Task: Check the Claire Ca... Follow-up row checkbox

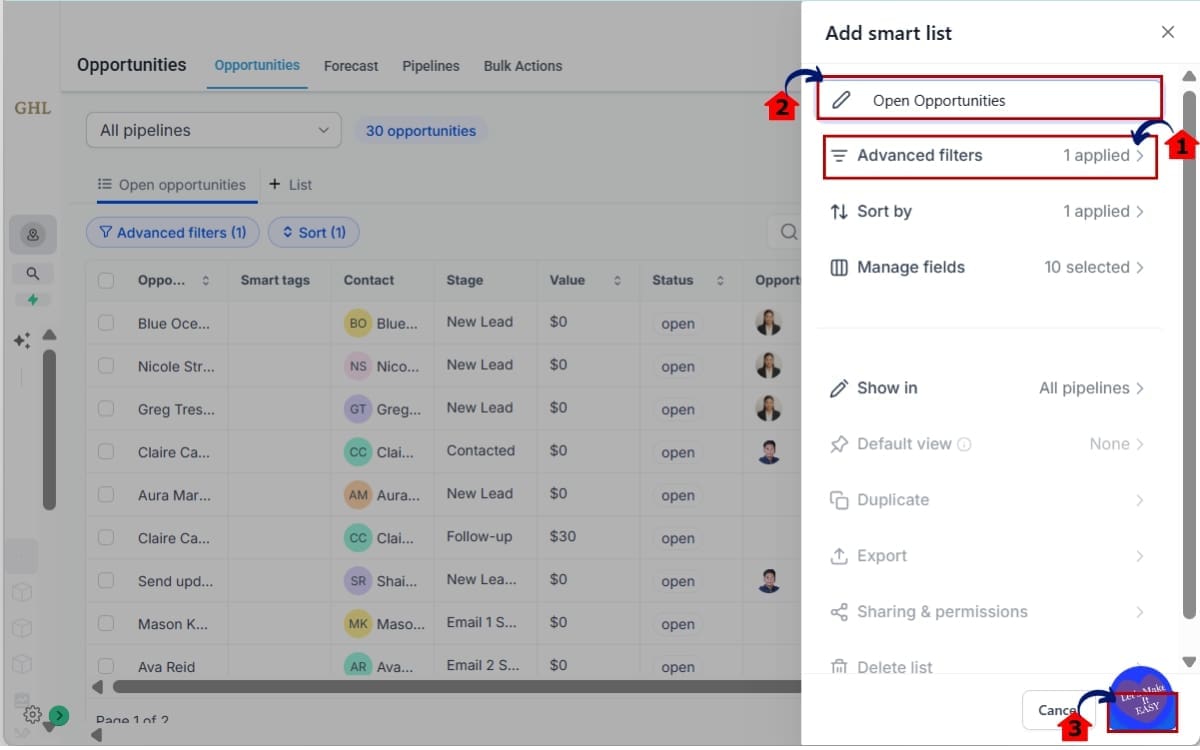Action: [x=106, y=537]
